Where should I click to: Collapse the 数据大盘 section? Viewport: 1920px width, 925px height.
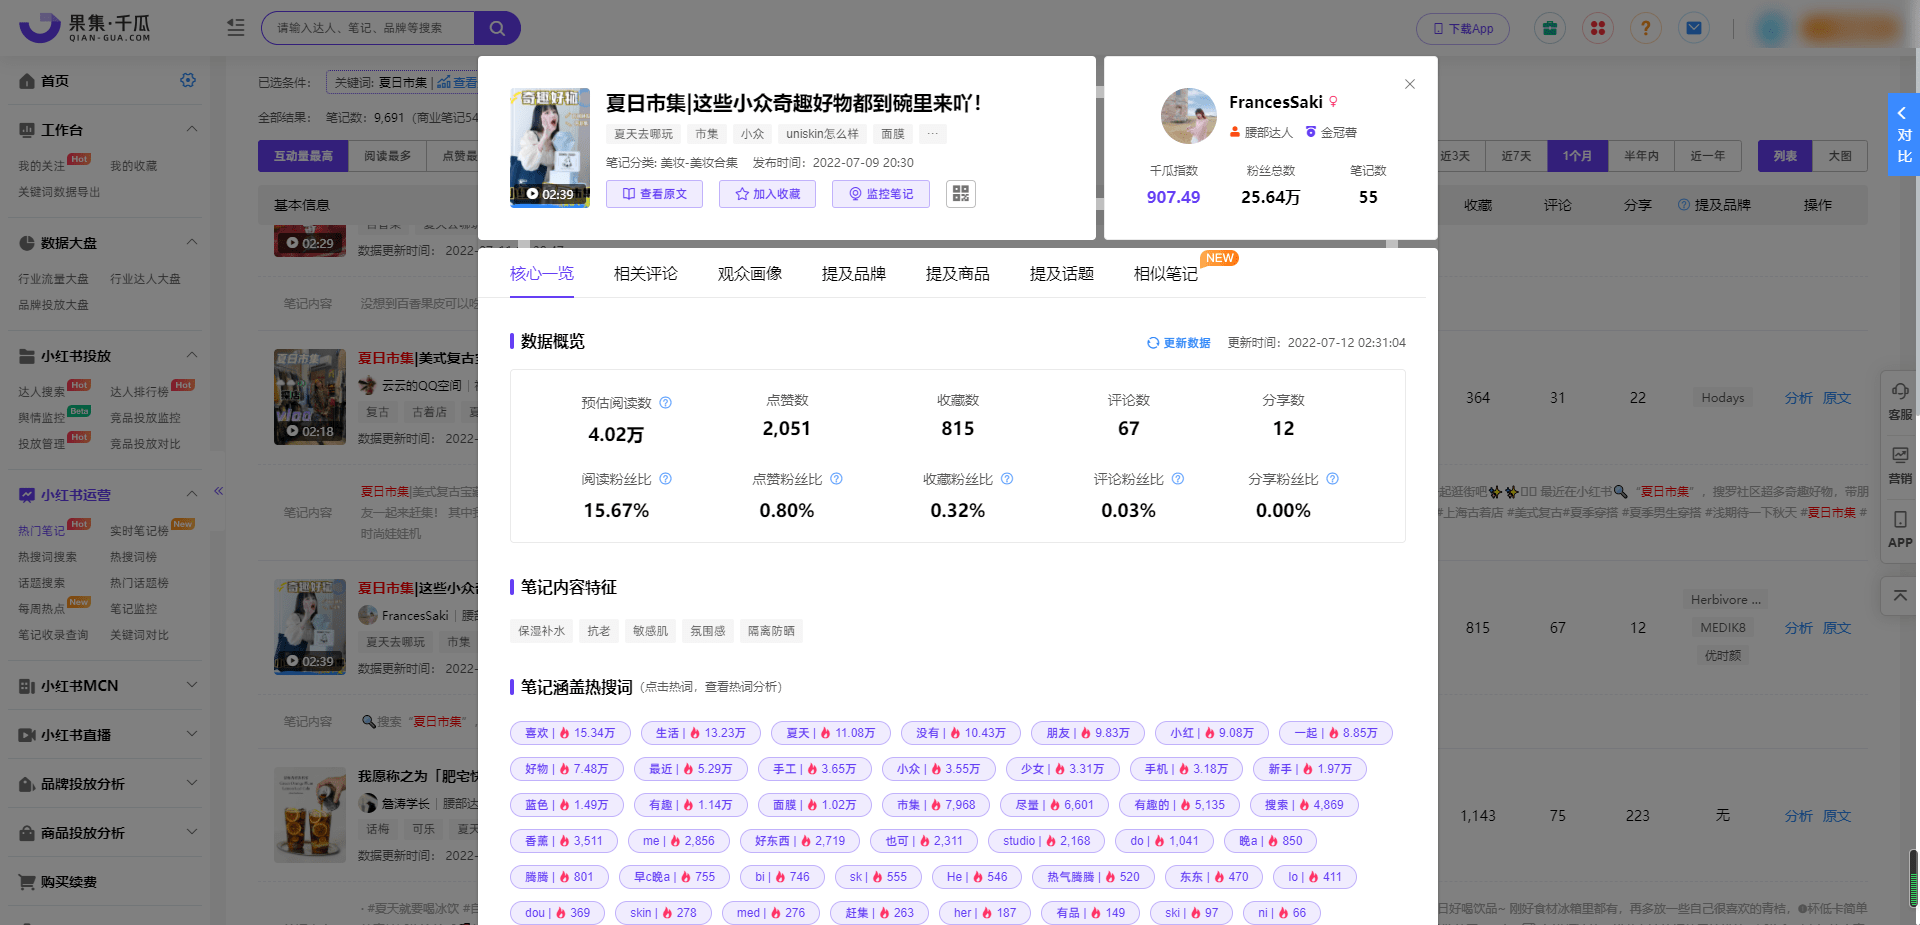pyautogui.click(x=192, y=242)
